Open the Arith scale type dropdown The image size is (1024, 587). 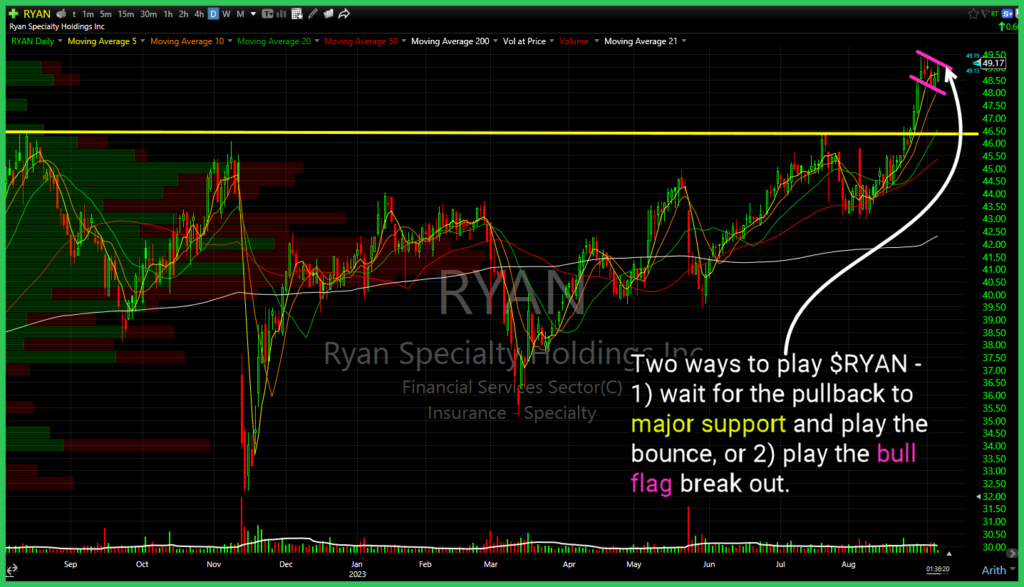click(999, 570)
